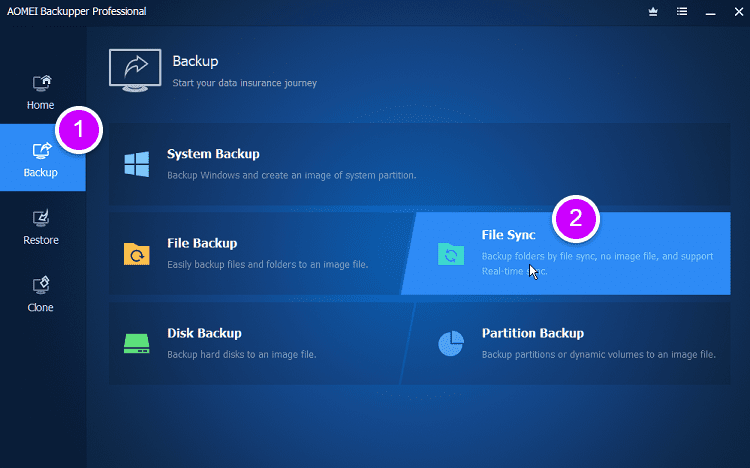The image size is (750, 468).
Task: Close the AOMEI Backupper window
Action: pos(739,11)
